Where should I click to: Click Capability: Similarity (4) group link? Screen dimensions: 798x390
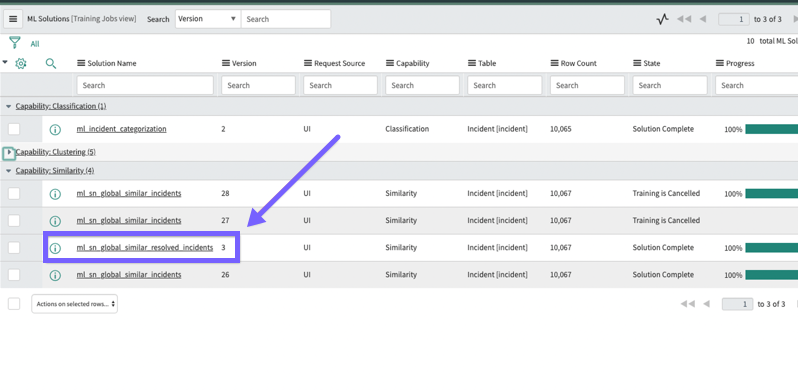pos(55,171)
